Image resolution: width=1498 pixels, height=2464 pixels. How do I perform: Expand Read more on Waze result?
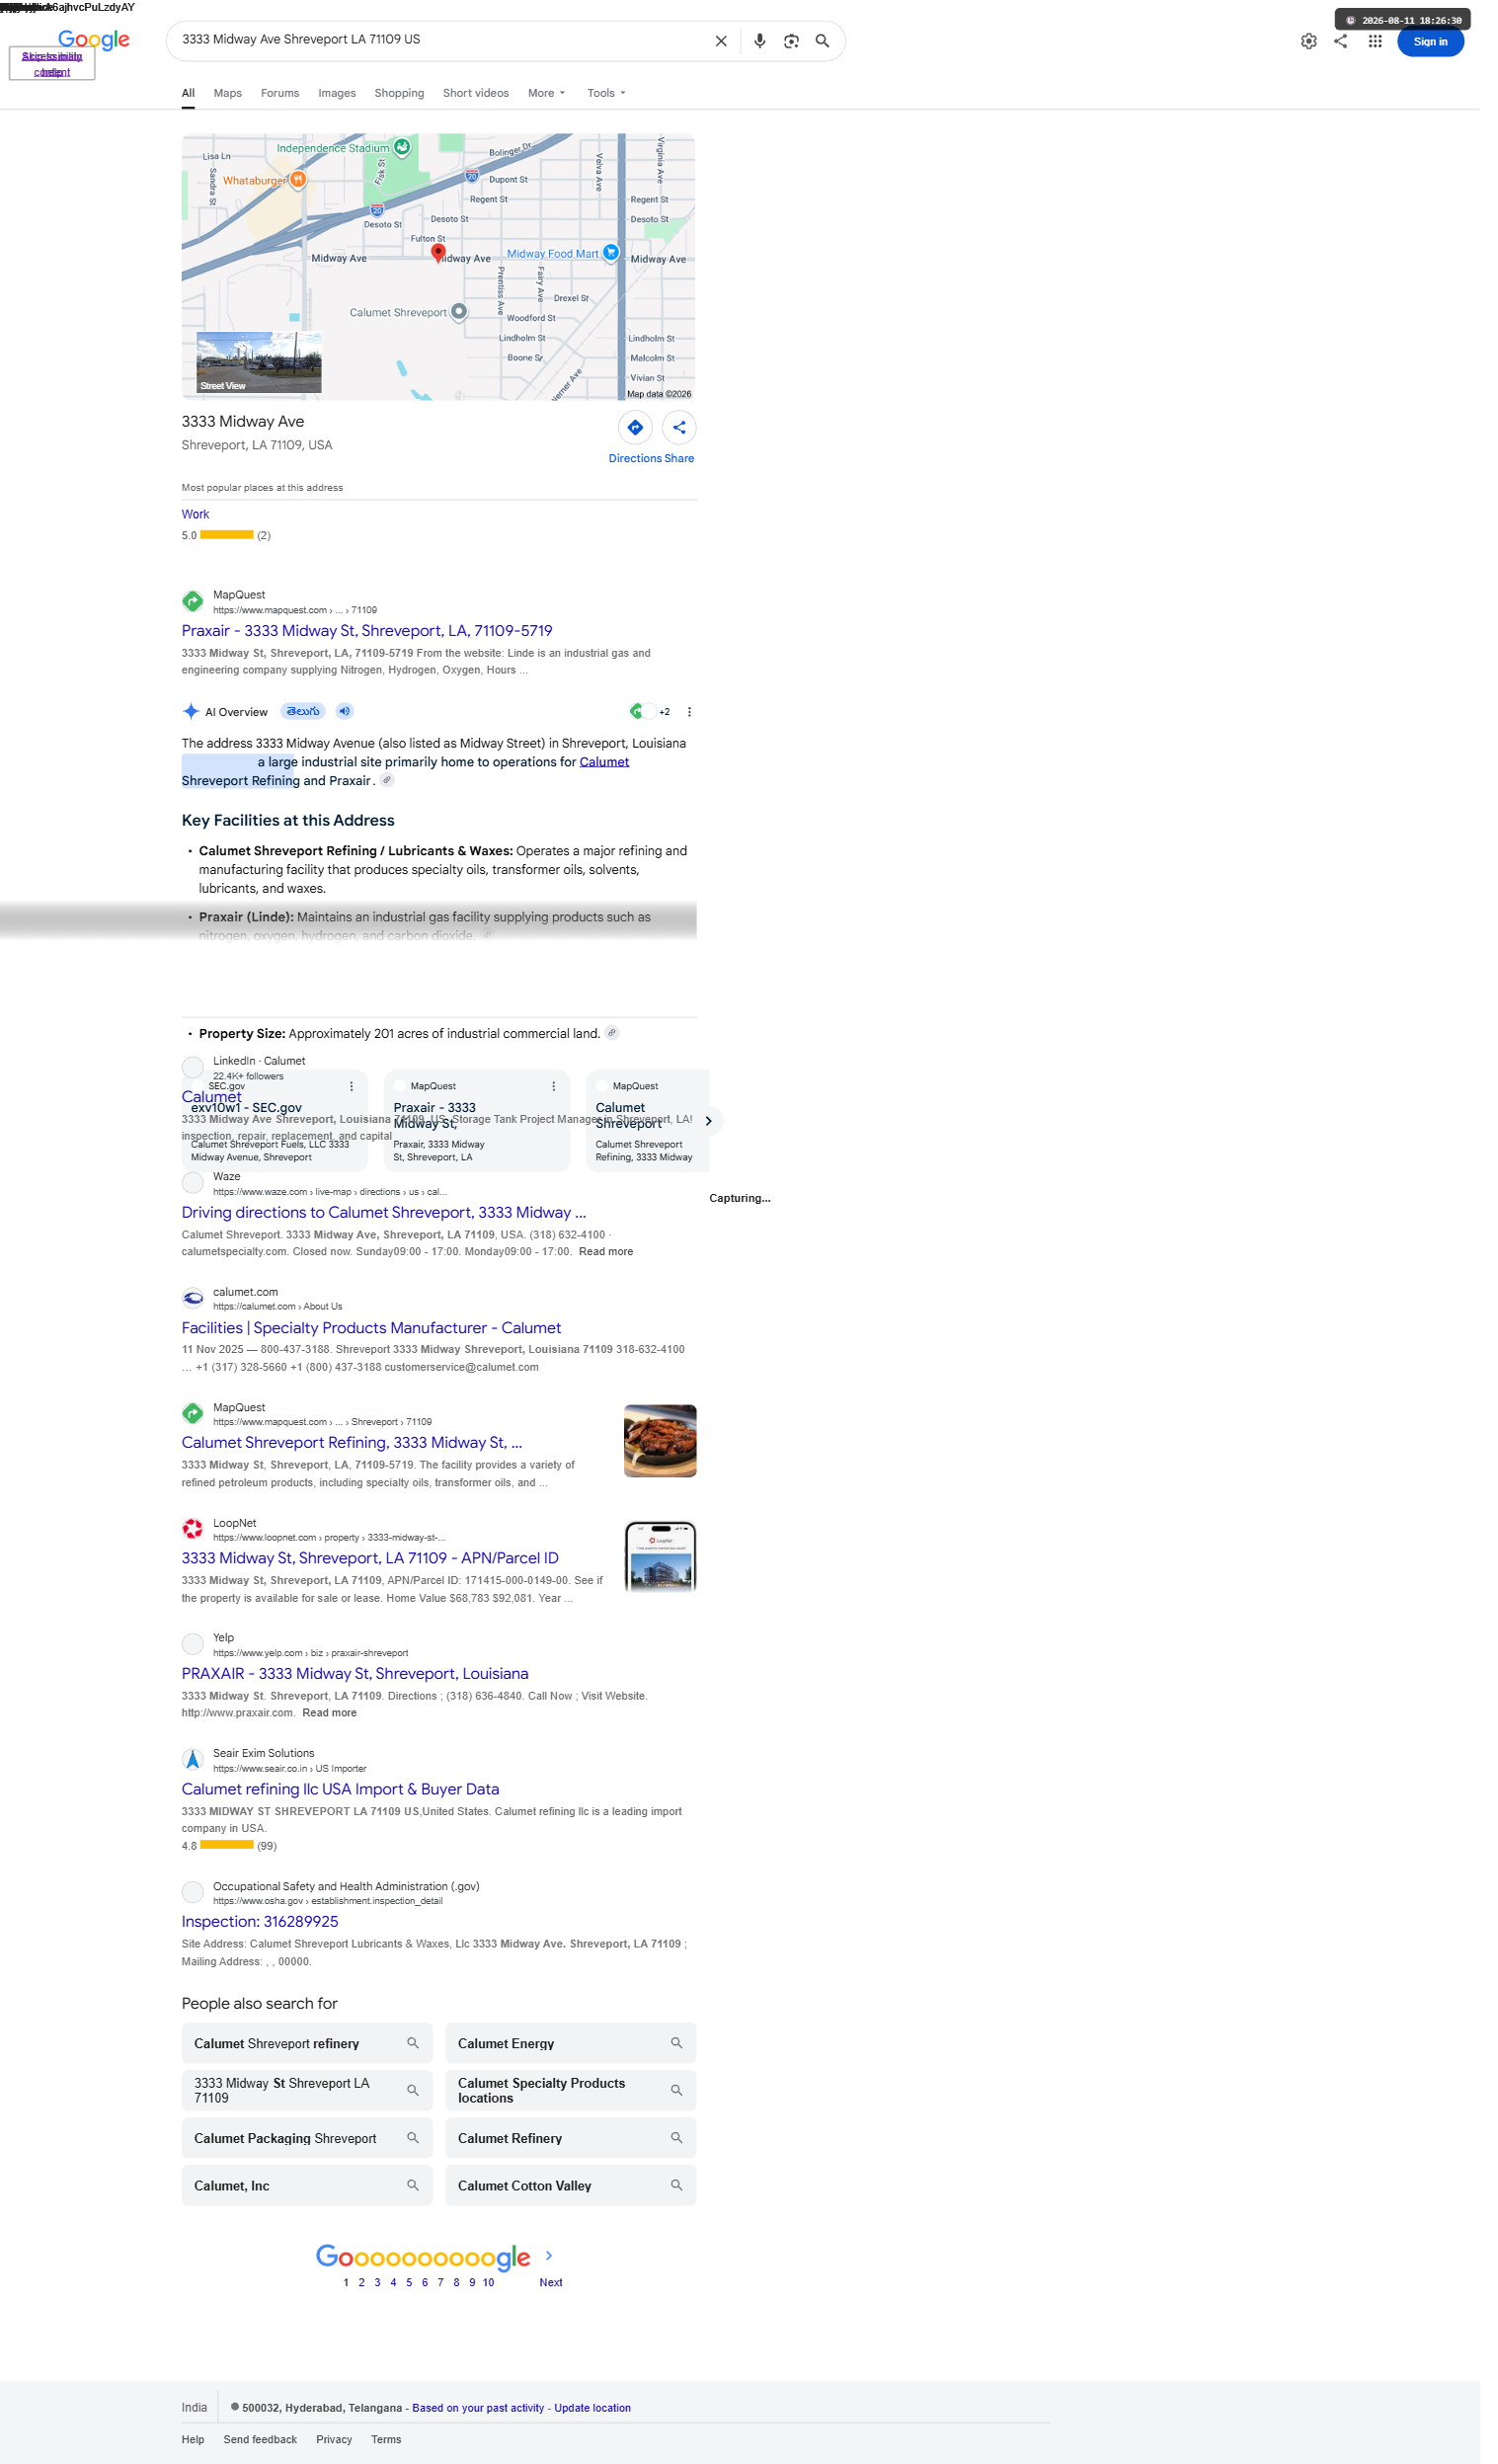(606, 1251)
